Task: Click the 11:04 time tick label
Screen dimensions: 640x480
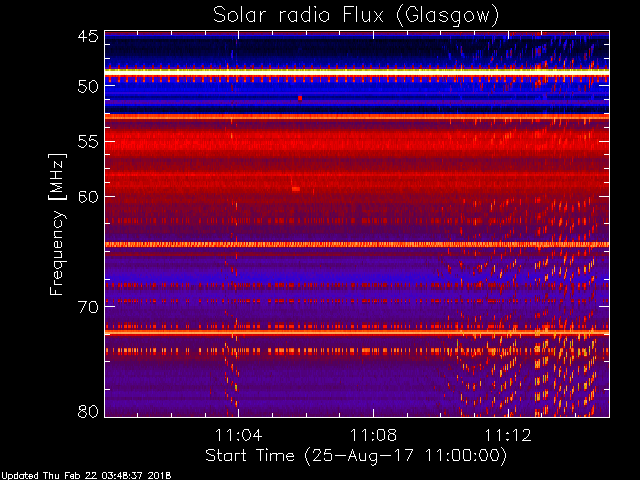Action: [238, 435]
